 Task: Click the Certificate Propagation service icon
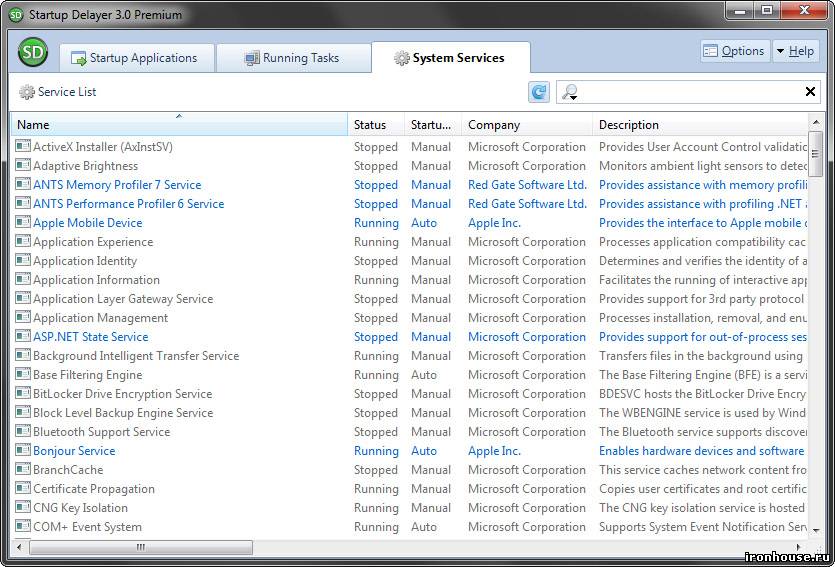(x=23, y=488)
